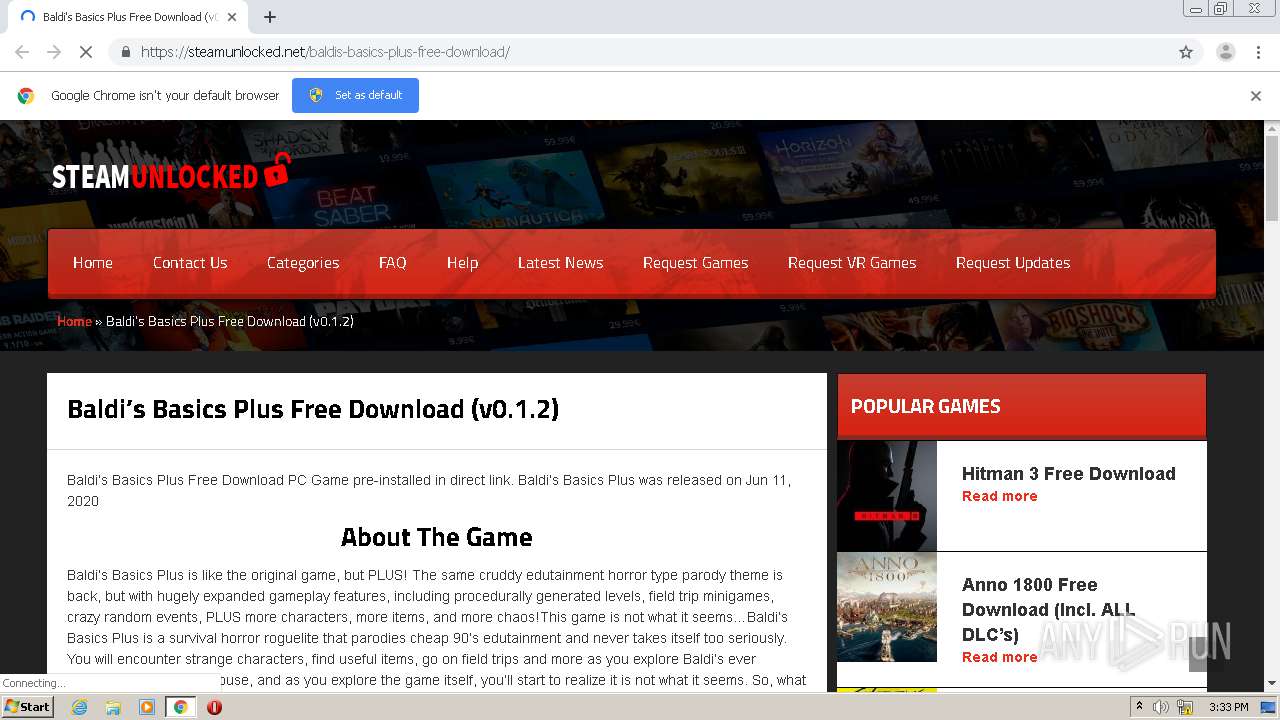Open the Help menu item
This screenshot has height=720, width=1280.
462,263
